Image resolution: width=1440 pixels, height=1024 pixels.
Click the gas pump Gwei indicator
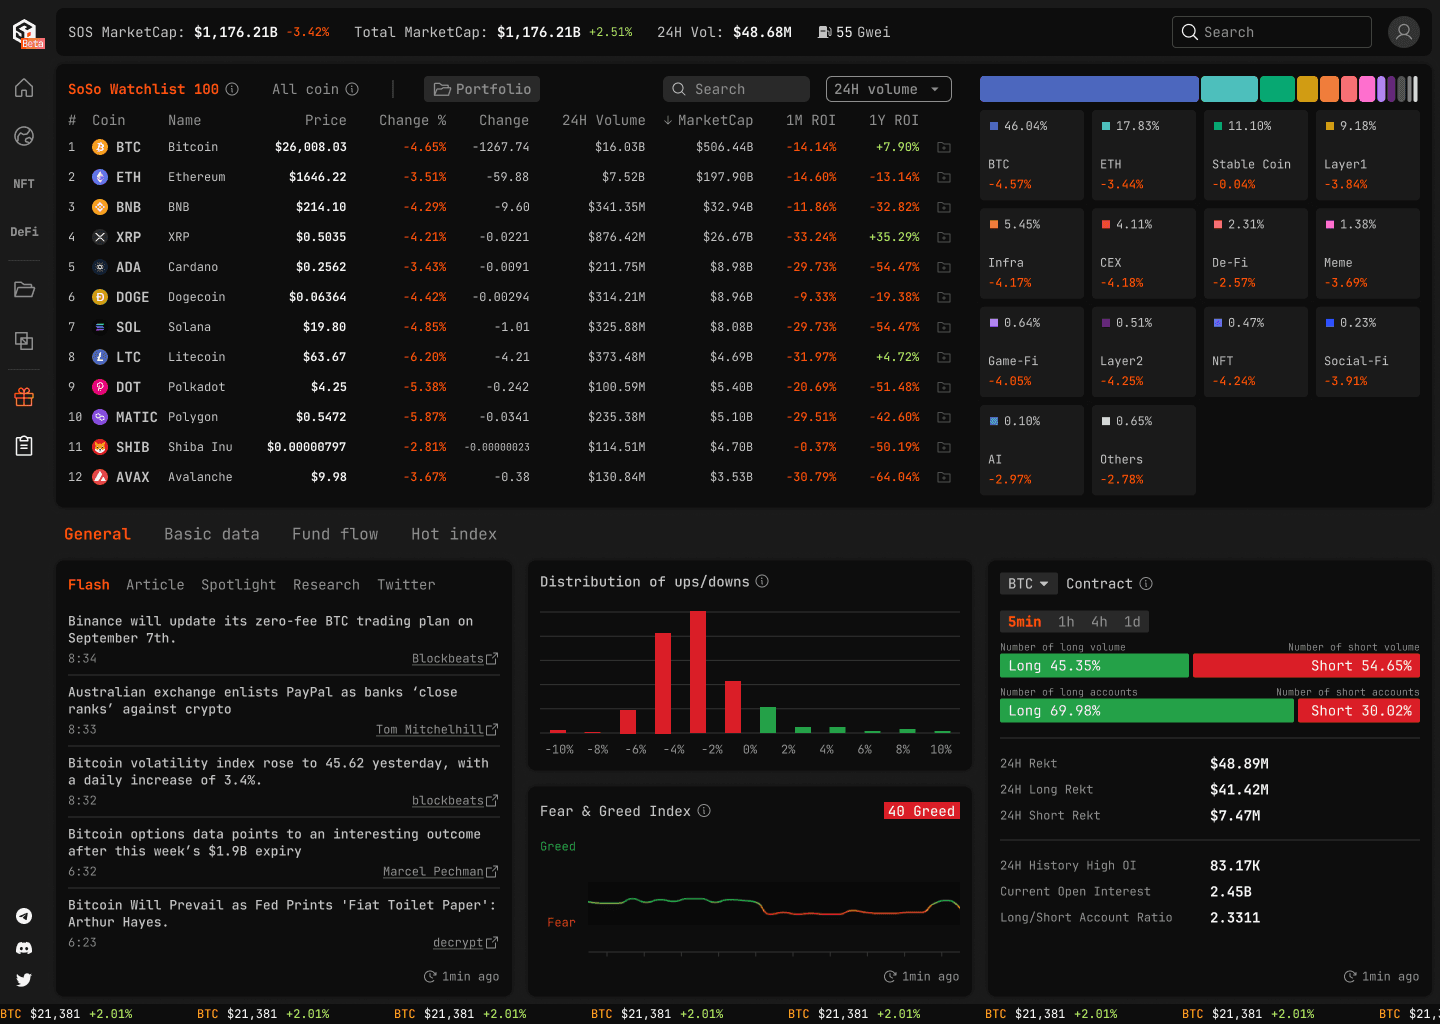click(854, 32)
